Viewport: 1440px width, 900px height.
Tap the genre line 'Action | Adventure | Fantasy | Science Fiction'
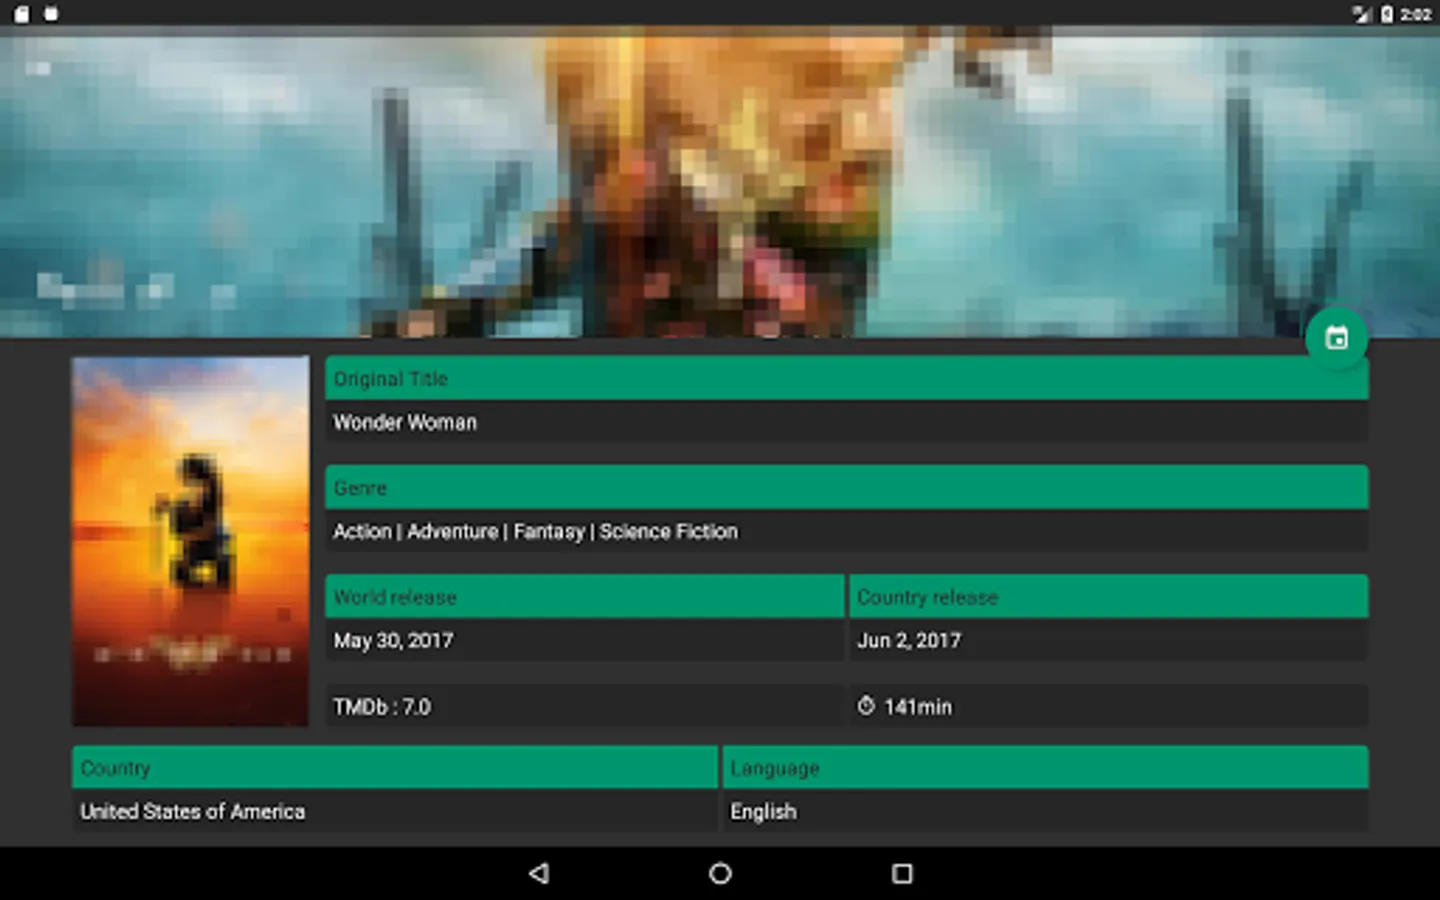coord(535,531)
